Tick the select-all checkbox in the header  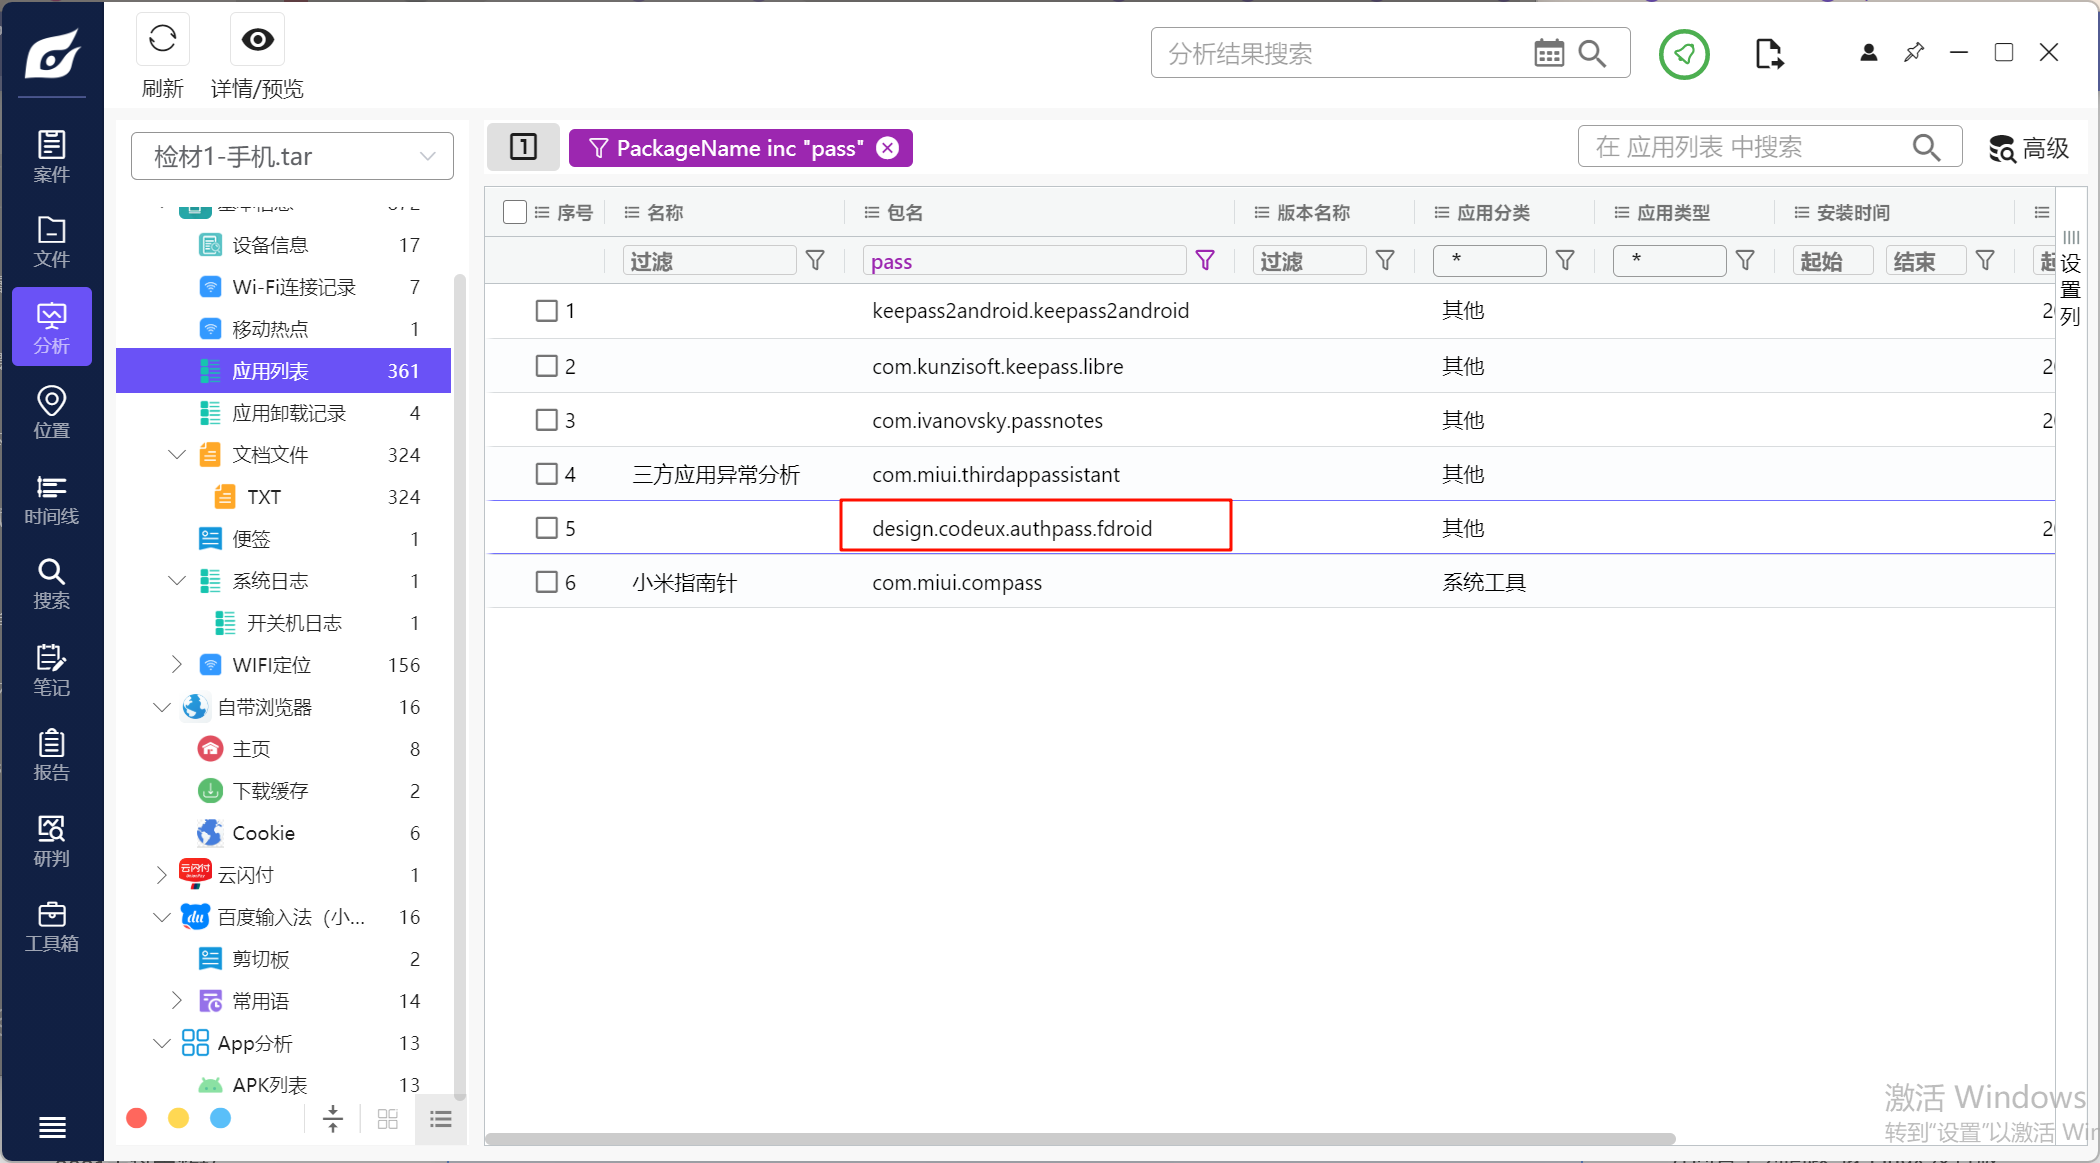click(515, 212)
